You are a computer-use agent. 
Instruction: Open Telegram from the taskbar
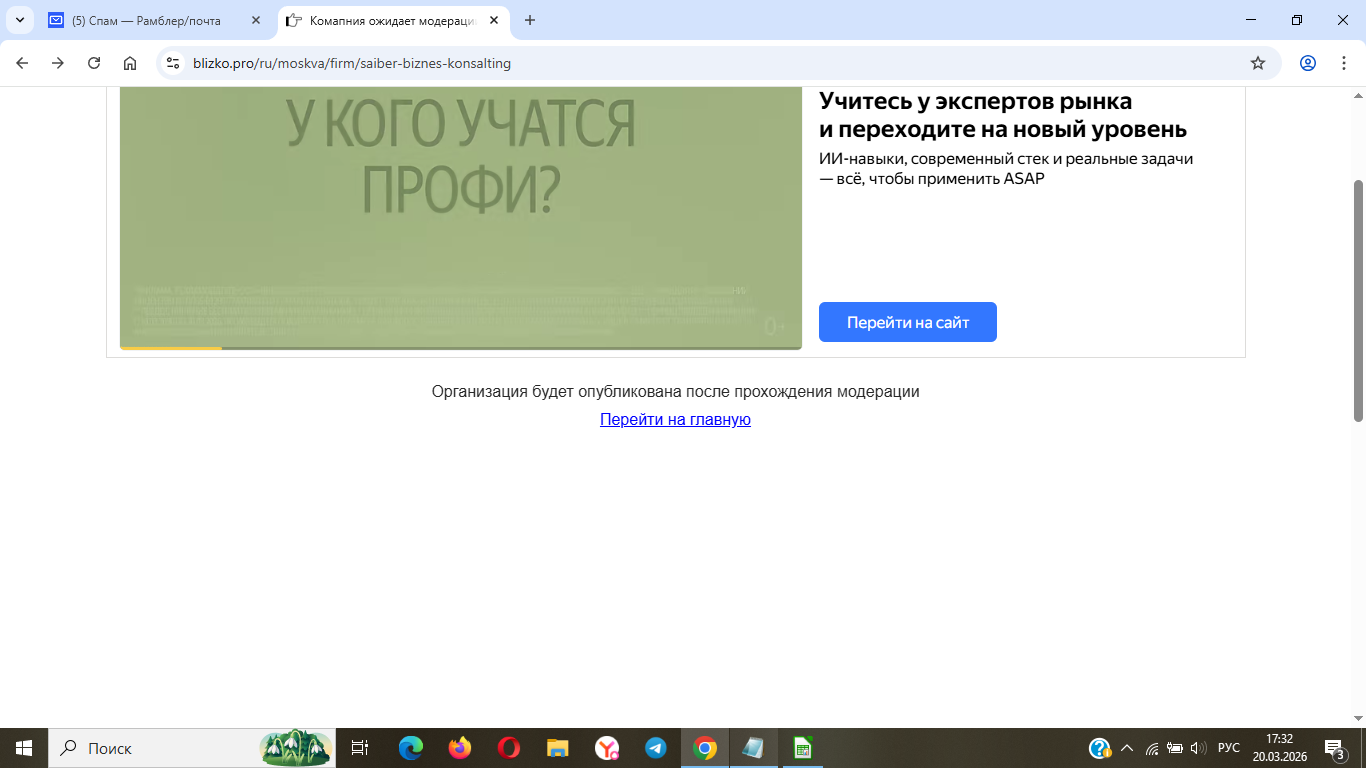656,748
